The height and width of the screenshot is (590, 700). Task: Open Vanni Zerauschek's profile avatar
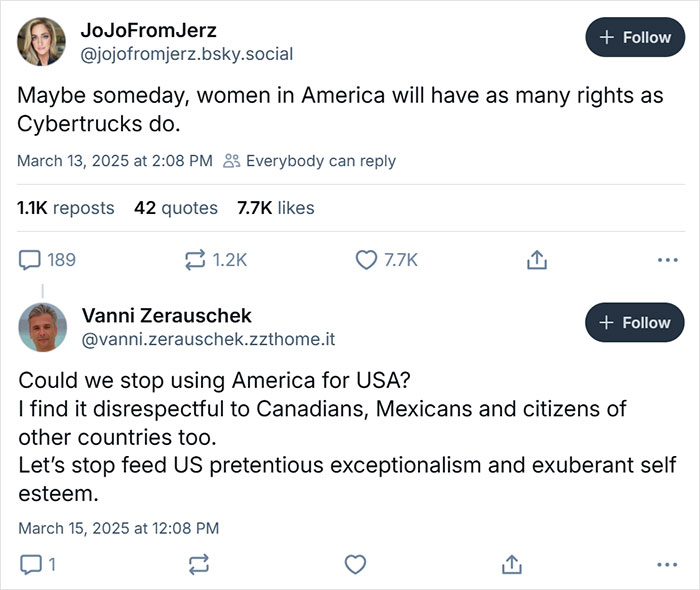43,326
